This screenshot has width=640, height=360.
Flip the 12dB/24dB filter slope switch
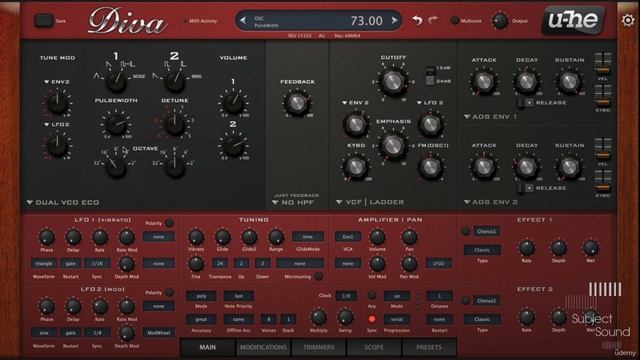[x=430, y=76]
